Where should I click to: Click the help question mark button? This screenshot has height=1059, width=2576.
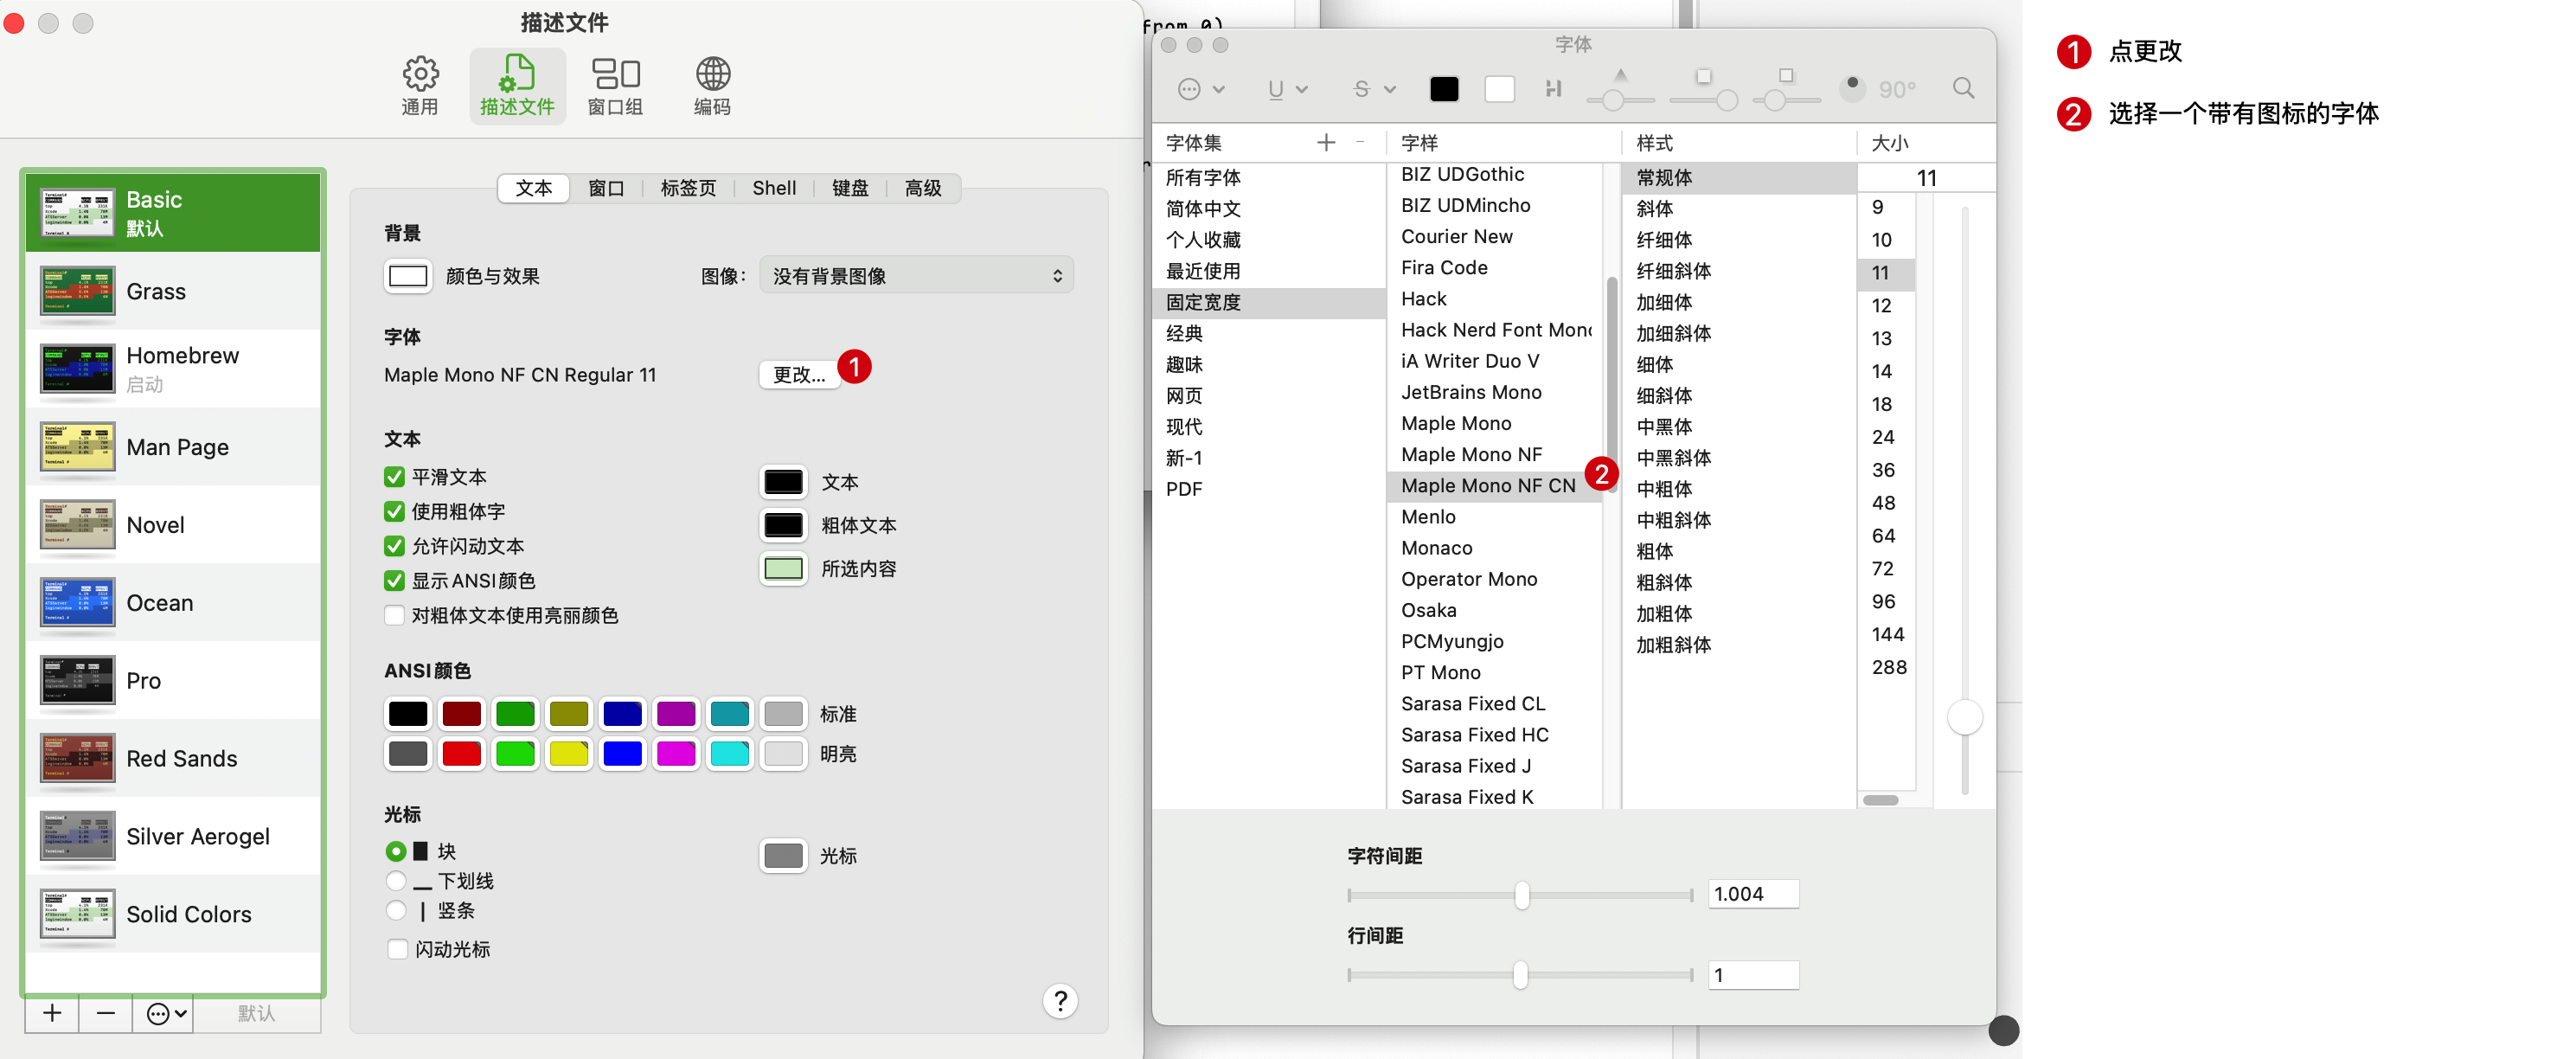click(x=1060, y=1000)
